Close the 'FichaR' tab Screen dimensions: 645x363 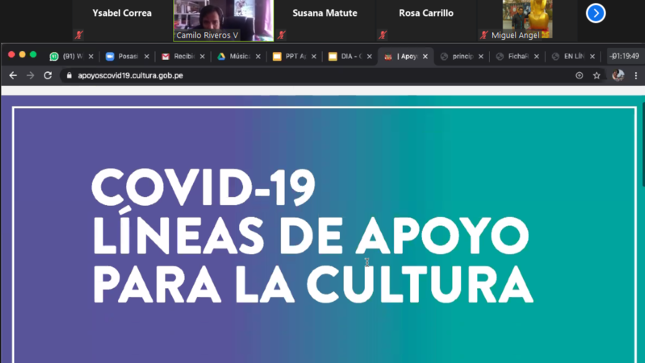pos(536,56)
